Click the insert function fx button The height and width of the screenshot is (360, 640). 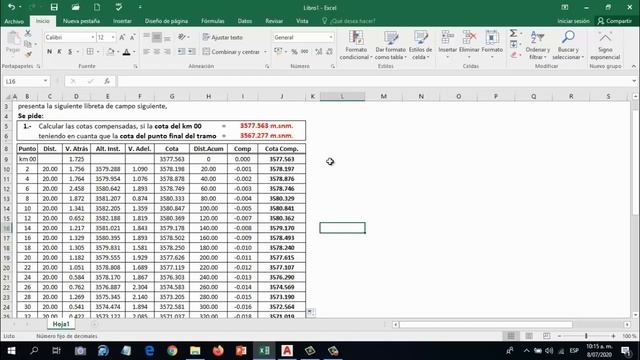pyautogui.click(x=107, y=81)
